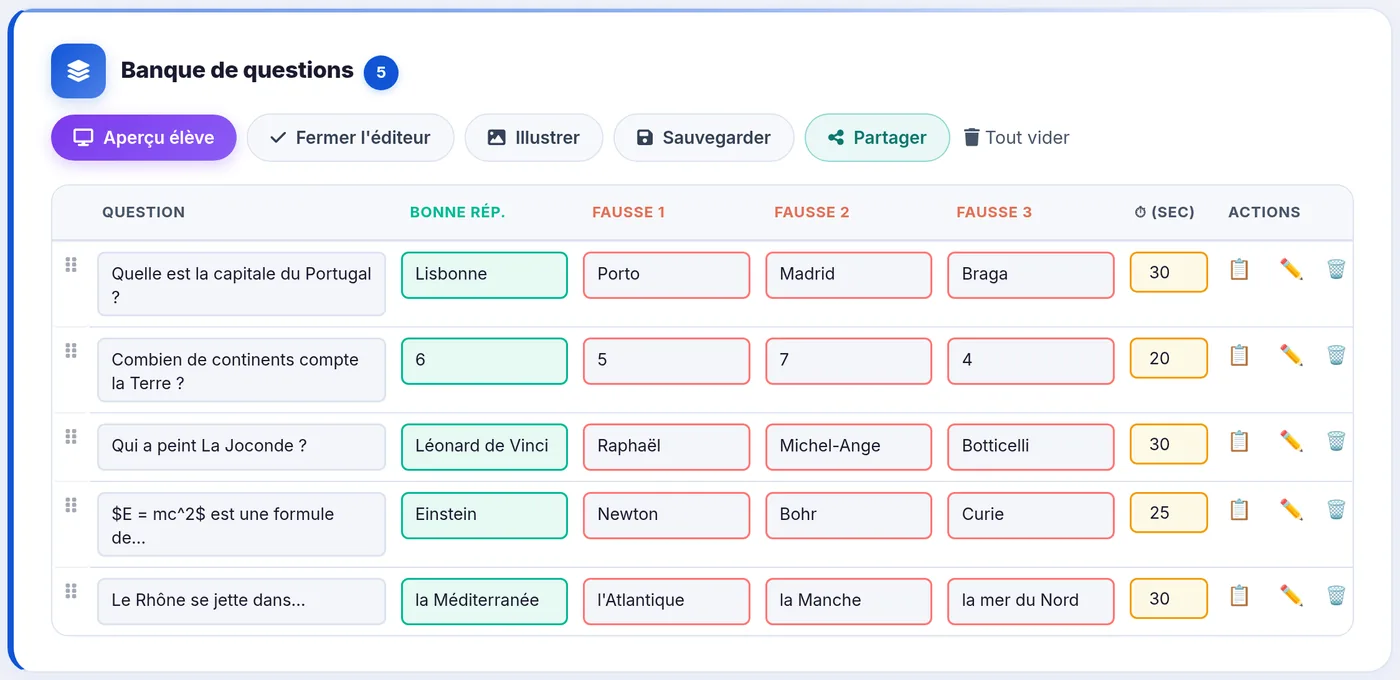Click the question count badge showing 5
1400x680 pixels.
tap(381, 72)
